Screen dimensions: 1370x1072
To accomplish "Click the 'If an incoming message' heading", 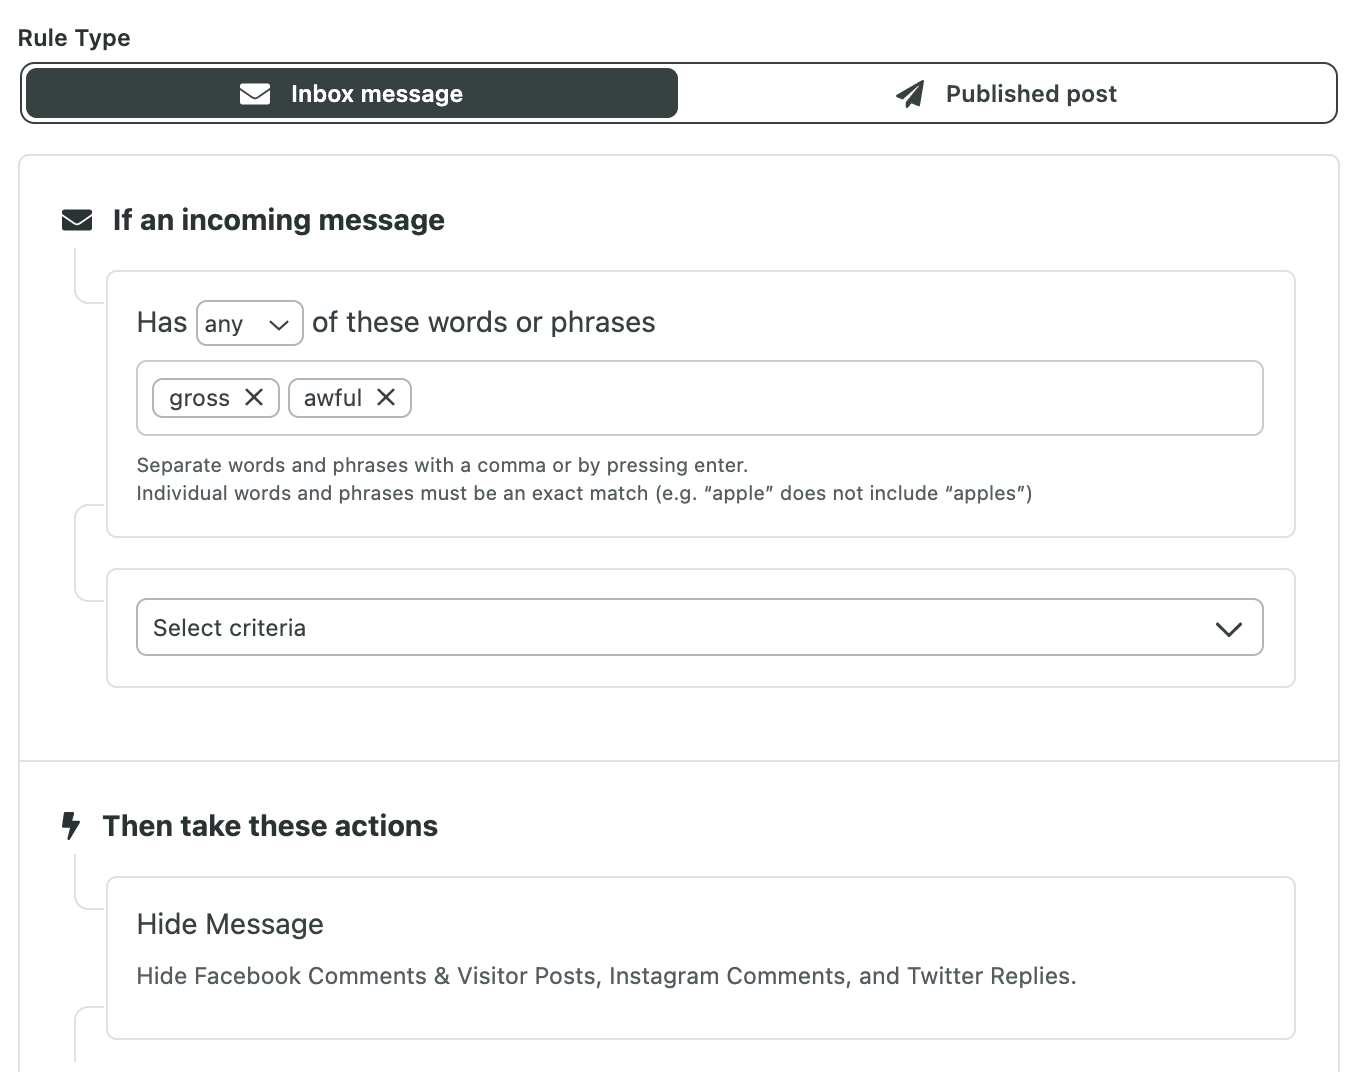I will tap(279, 220).
